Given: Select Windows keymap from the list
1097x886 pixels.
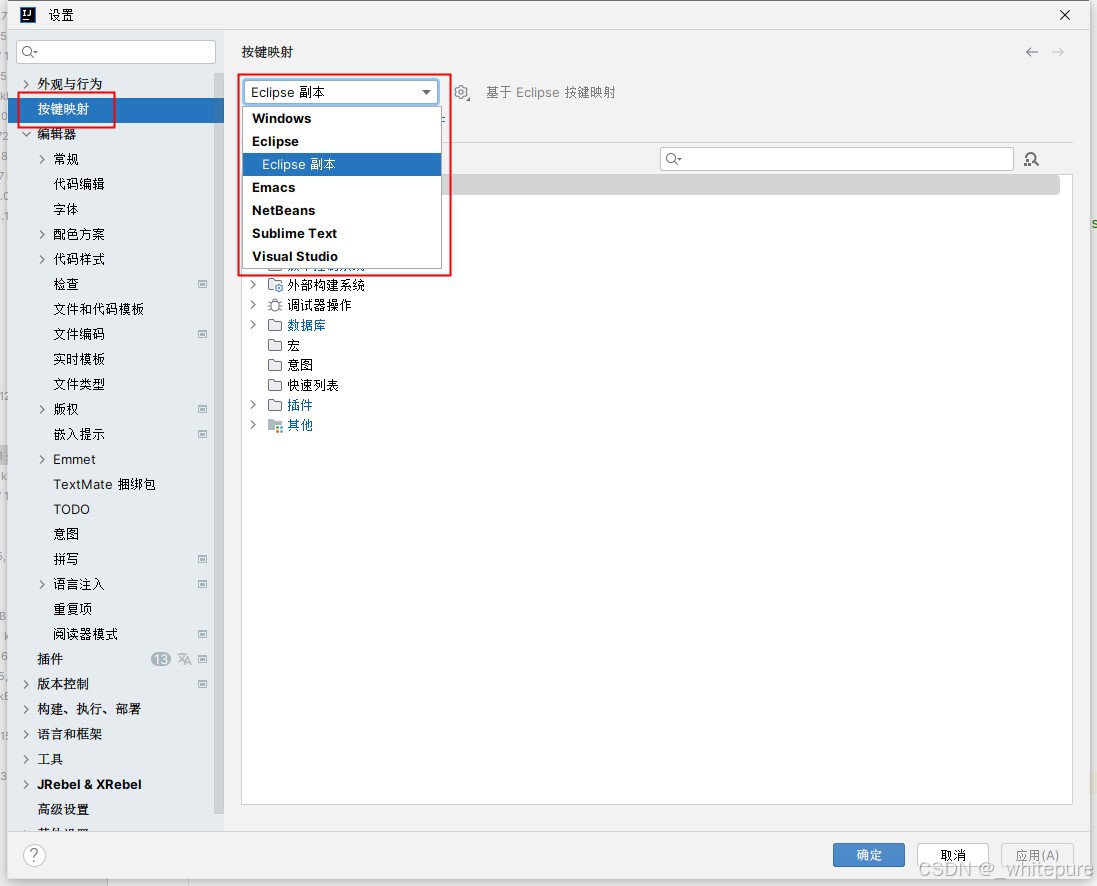Looking at the screenshot, I should coord(342,118).
